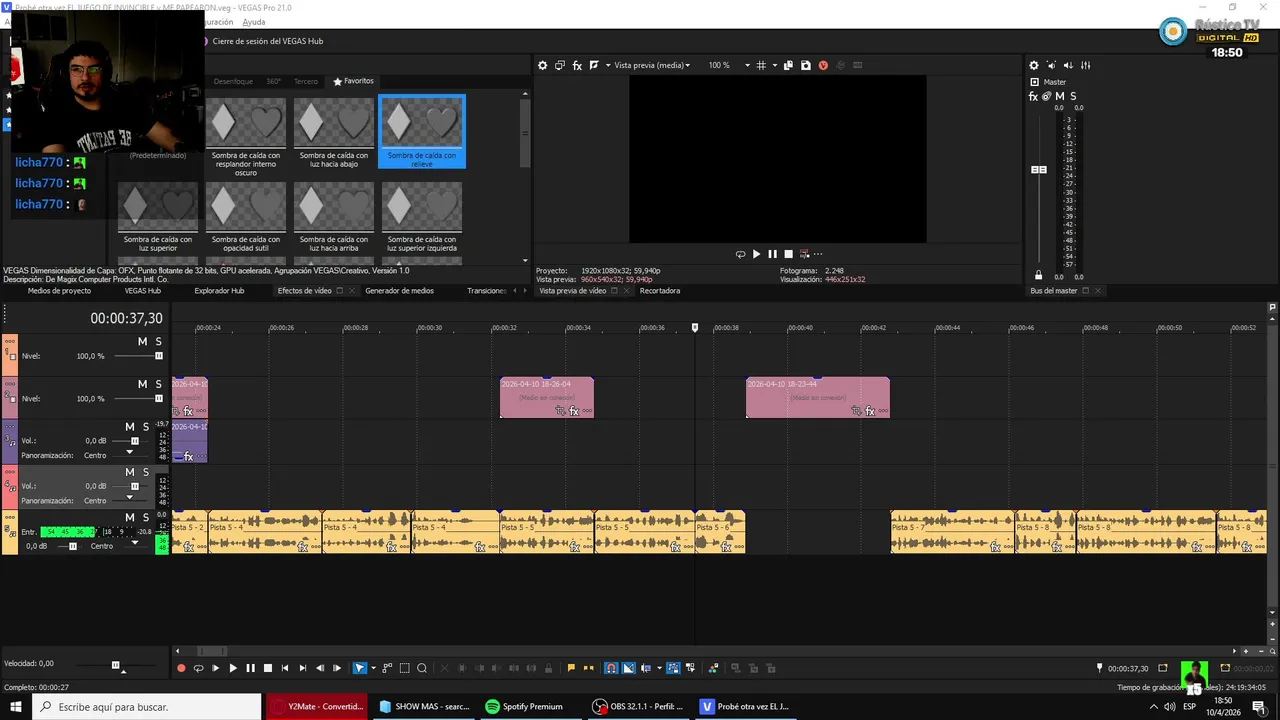Select the Zoom edit tool magnifier
Viewport: 1280px width, 720px height.
coord(422,668)
